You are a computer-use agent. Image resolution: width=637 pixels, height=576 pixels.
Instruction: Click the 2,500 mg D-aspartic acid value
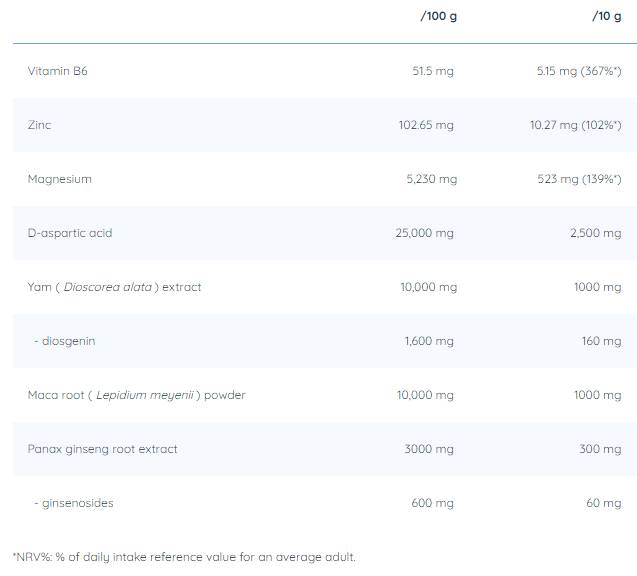point(594,233)
